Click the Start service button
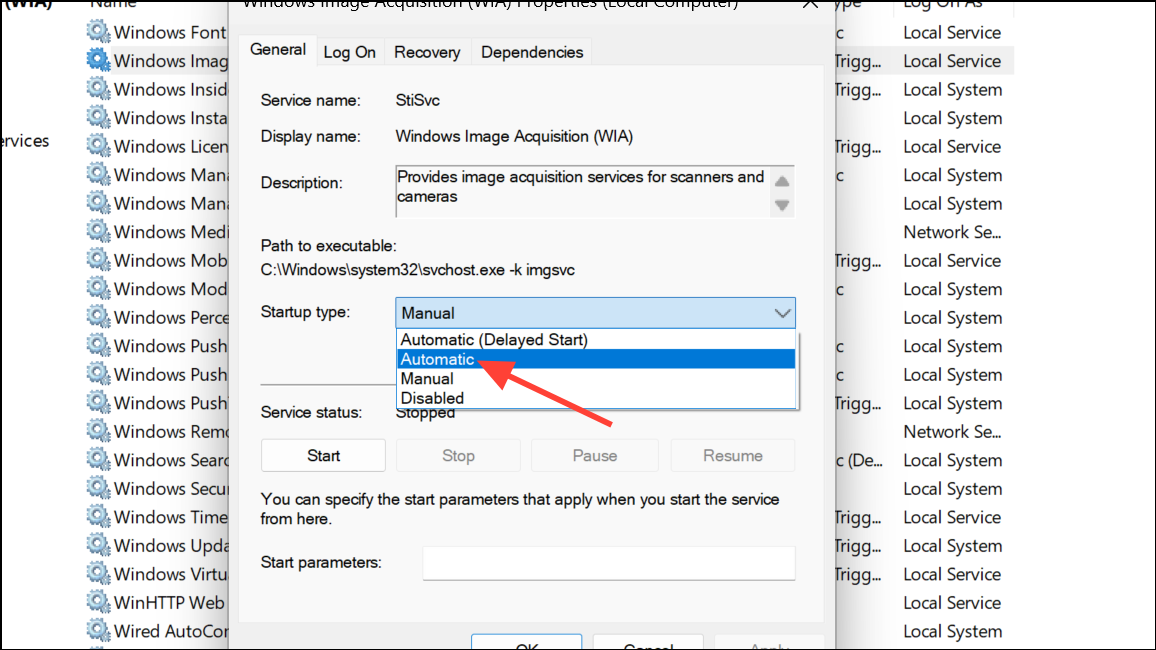Image resolution: width=1156 pixels, height=650 pixels. click(x=323, y=455)
